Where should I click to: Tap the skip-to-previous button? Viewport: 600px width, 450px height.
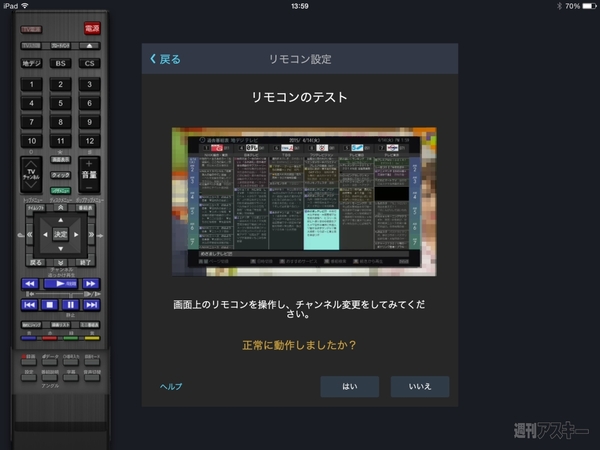(x=29, y=305)
